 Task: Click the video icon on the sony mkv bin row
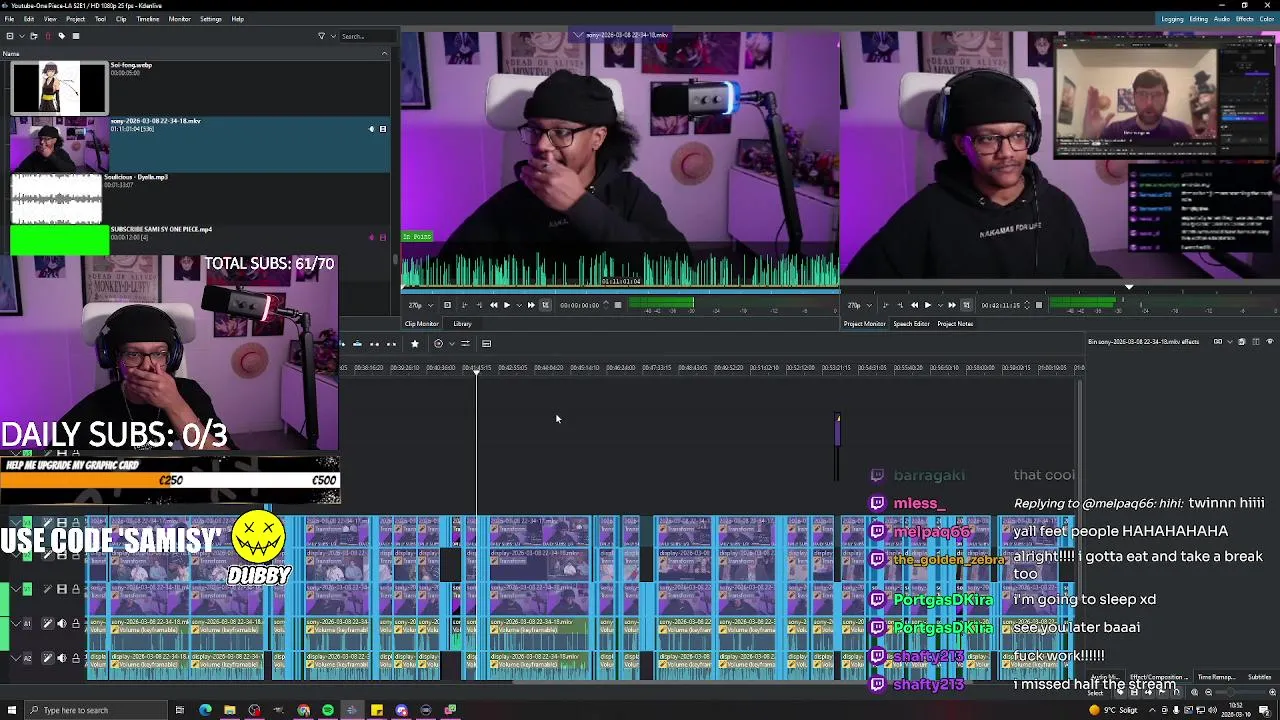[382, 129]
